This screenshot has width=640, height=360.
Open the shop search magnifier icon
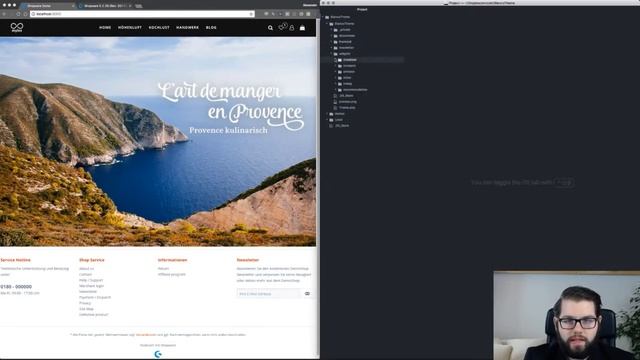(x=270, y=28)
